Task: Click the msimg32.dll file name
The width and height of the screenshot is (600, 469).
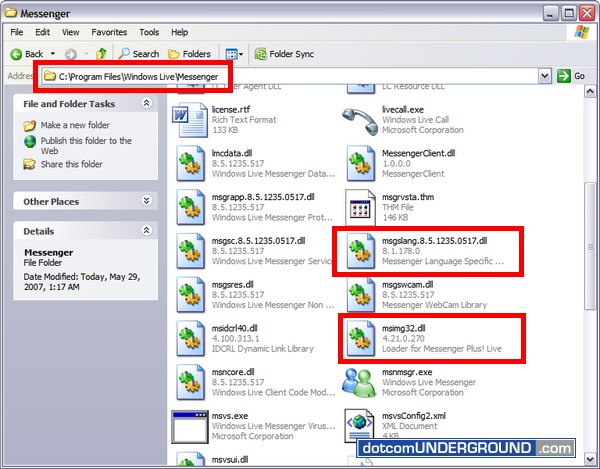Action: [x=403, y=328]
